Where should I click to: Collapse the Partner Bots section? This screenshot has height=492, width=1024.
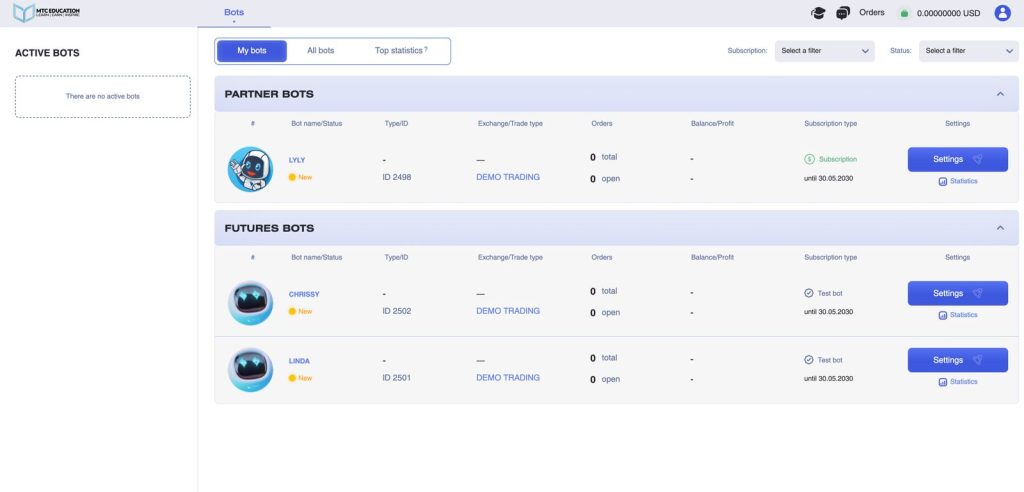click(x=1000, y=94)
